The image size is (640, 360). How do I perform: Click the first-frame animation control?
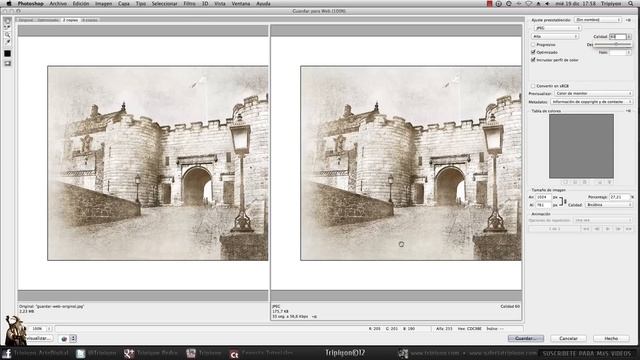586,229
